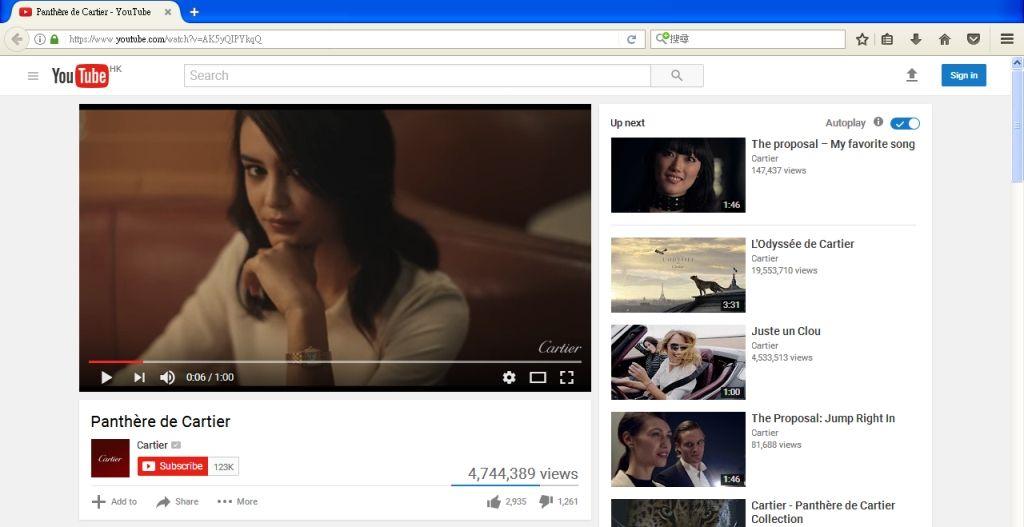Click the Add to plus icon
The image size is (1024, 527).
tap(98, 502)
